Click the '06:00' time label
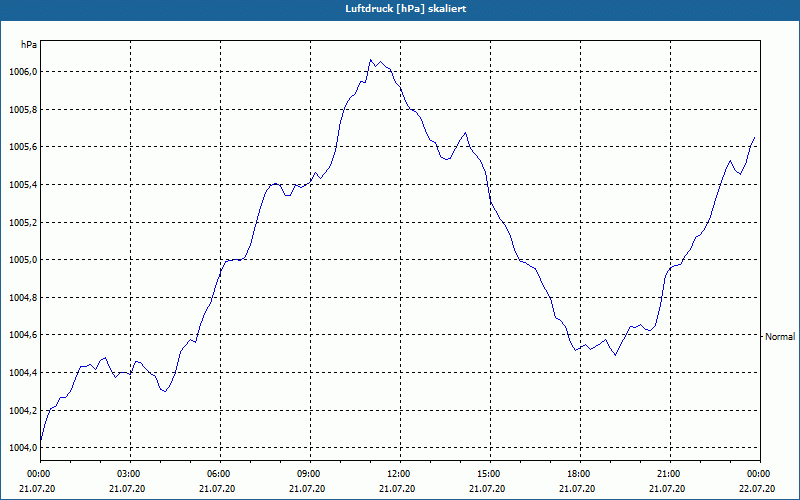The width and height of the screenshot is (800, 500). [217, 474]
